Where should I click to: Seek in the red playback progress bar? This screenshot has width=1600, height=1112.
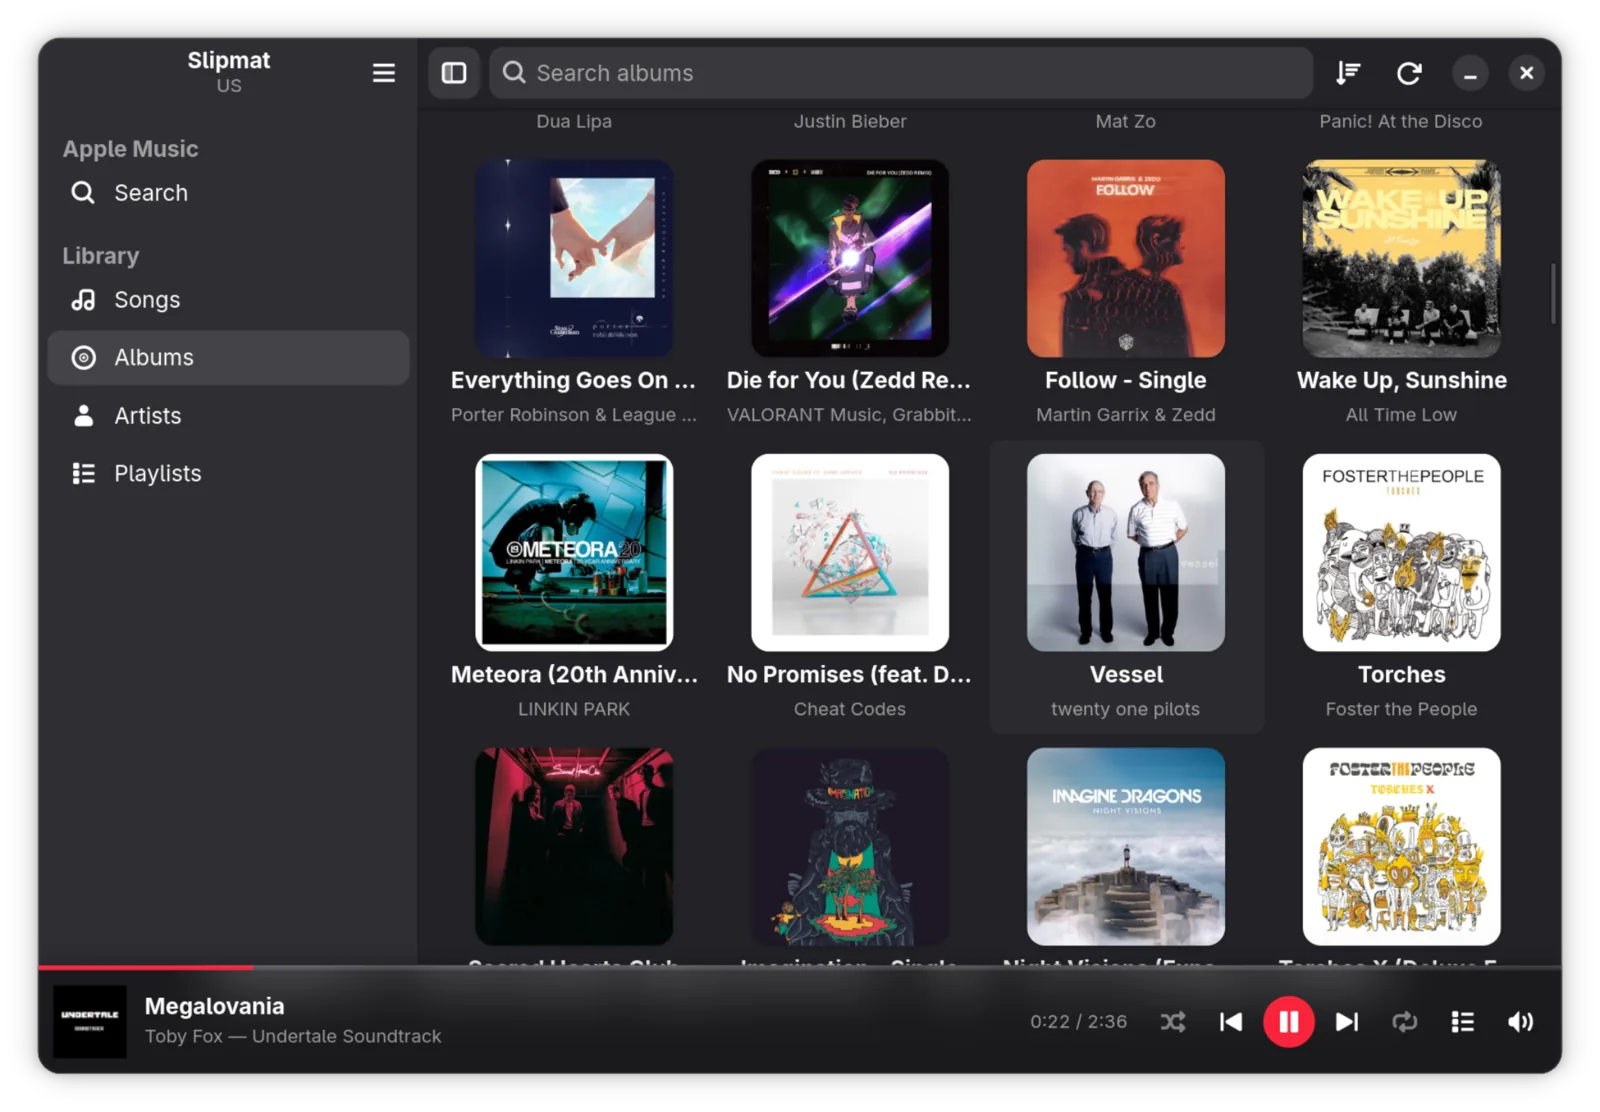(800, 968)
